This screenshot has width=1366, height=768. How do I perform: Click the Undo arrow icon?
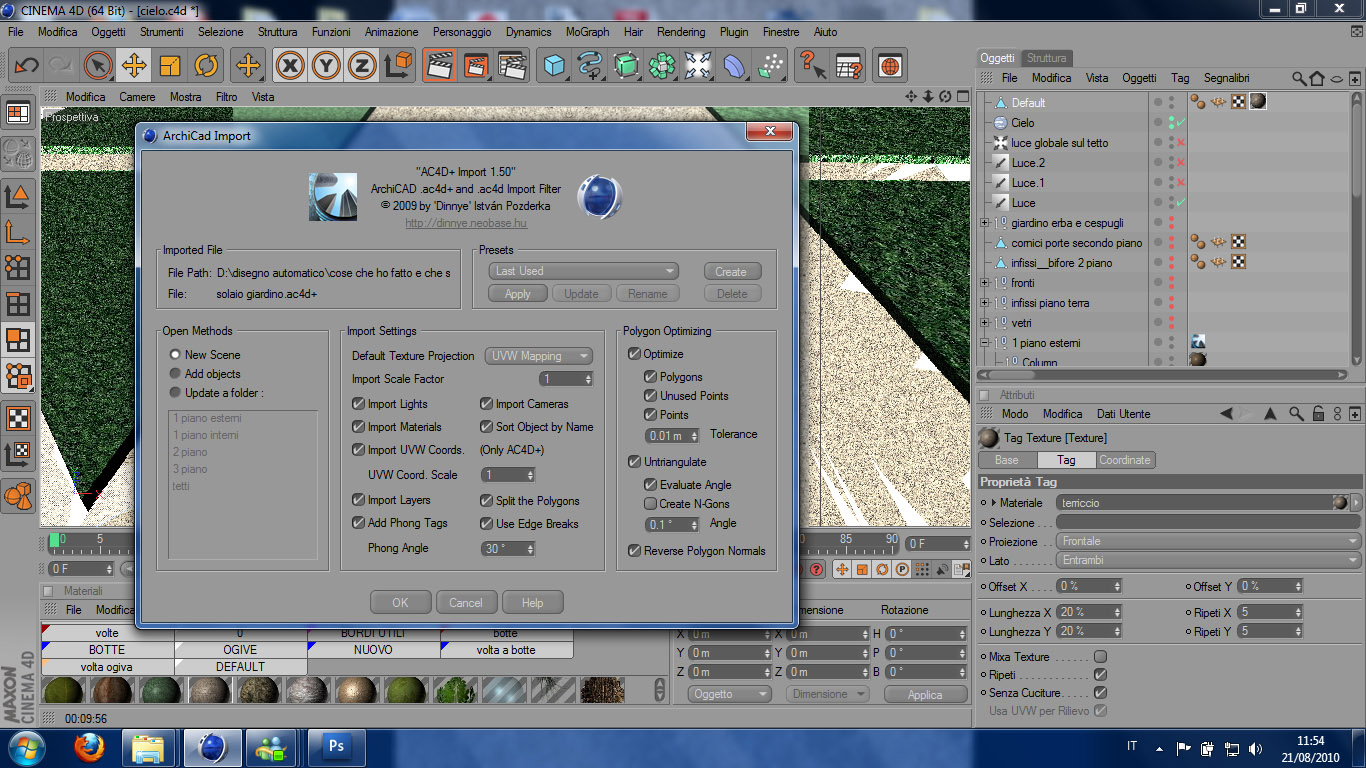(x=26, y=66)
